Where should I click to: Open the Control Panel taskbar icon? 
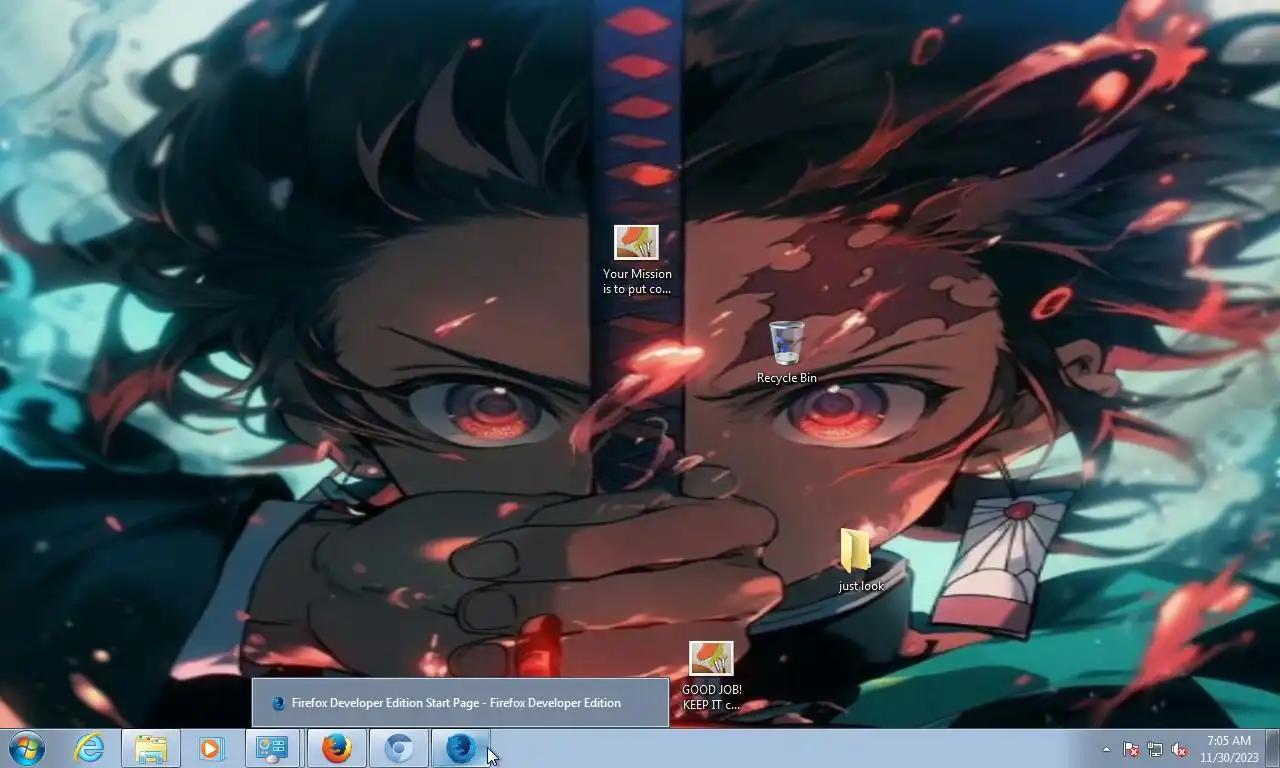272,748
